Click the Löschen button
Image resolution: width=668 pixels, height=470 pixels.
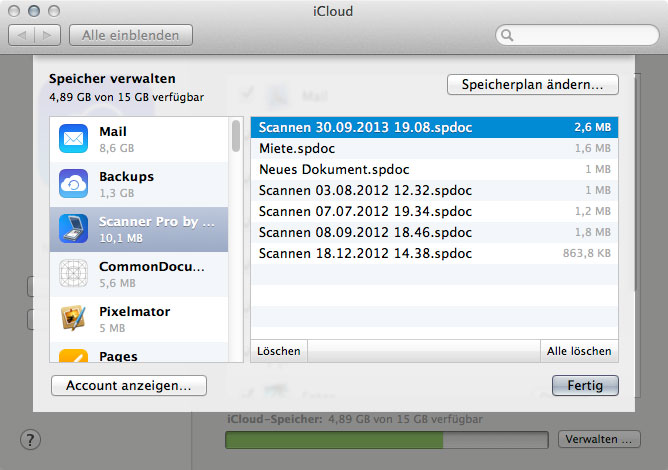point(278,351)
